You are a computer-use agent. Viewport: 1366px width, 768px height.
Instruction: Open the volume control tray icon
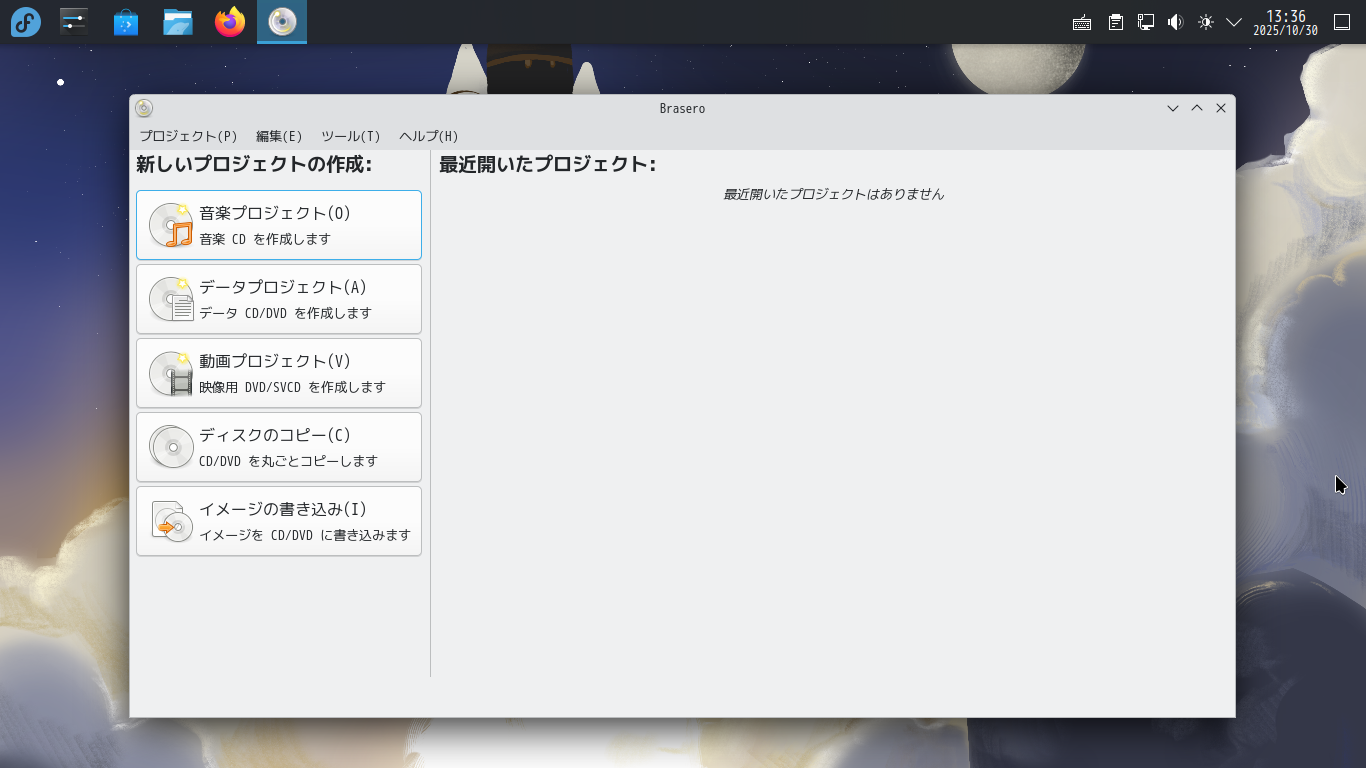point(1176,22)
